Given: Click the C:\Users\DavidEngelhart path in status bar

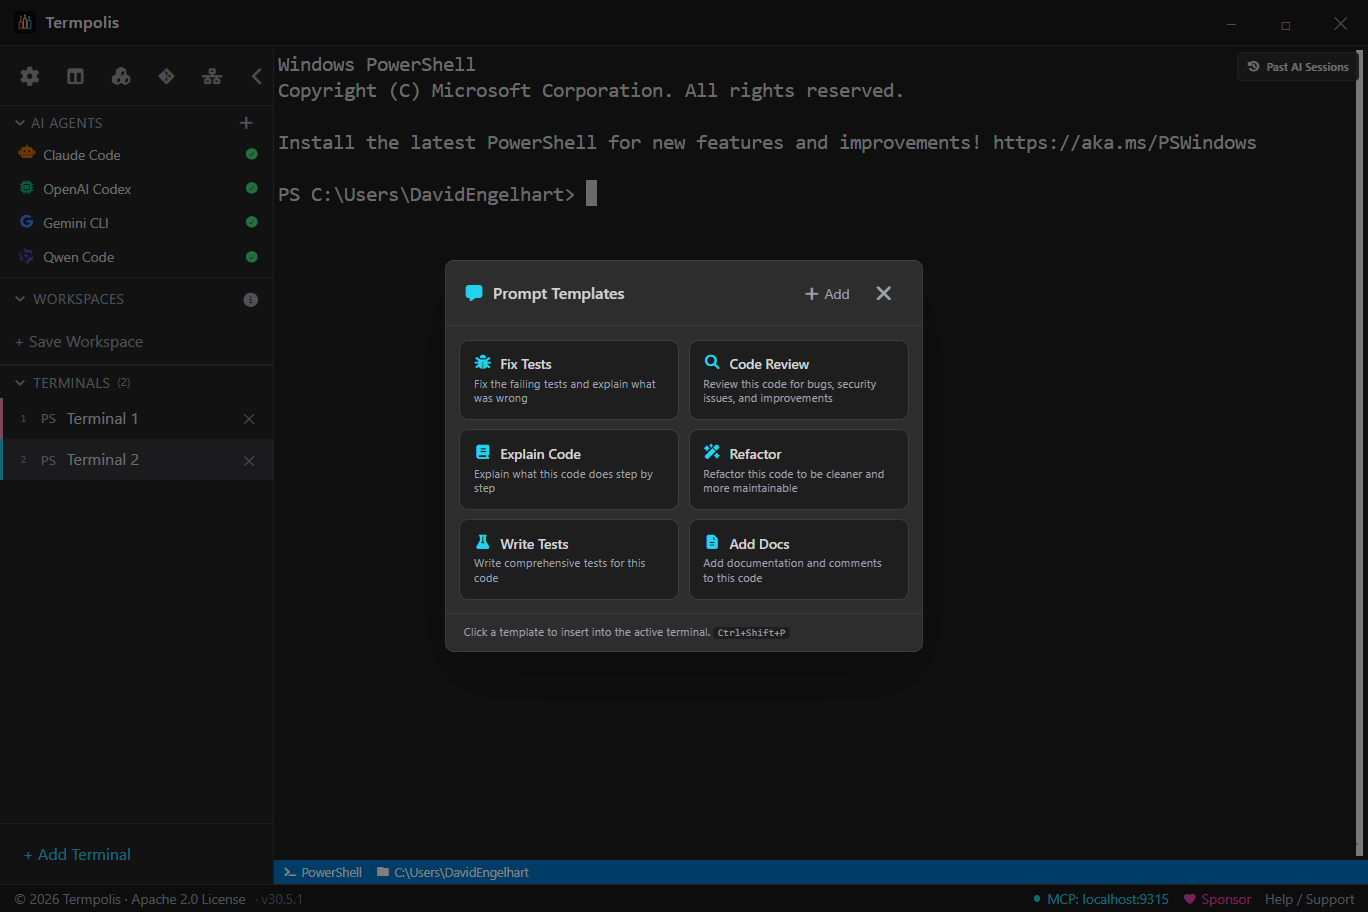Looking at the screenshot, I should click(461, 873).
